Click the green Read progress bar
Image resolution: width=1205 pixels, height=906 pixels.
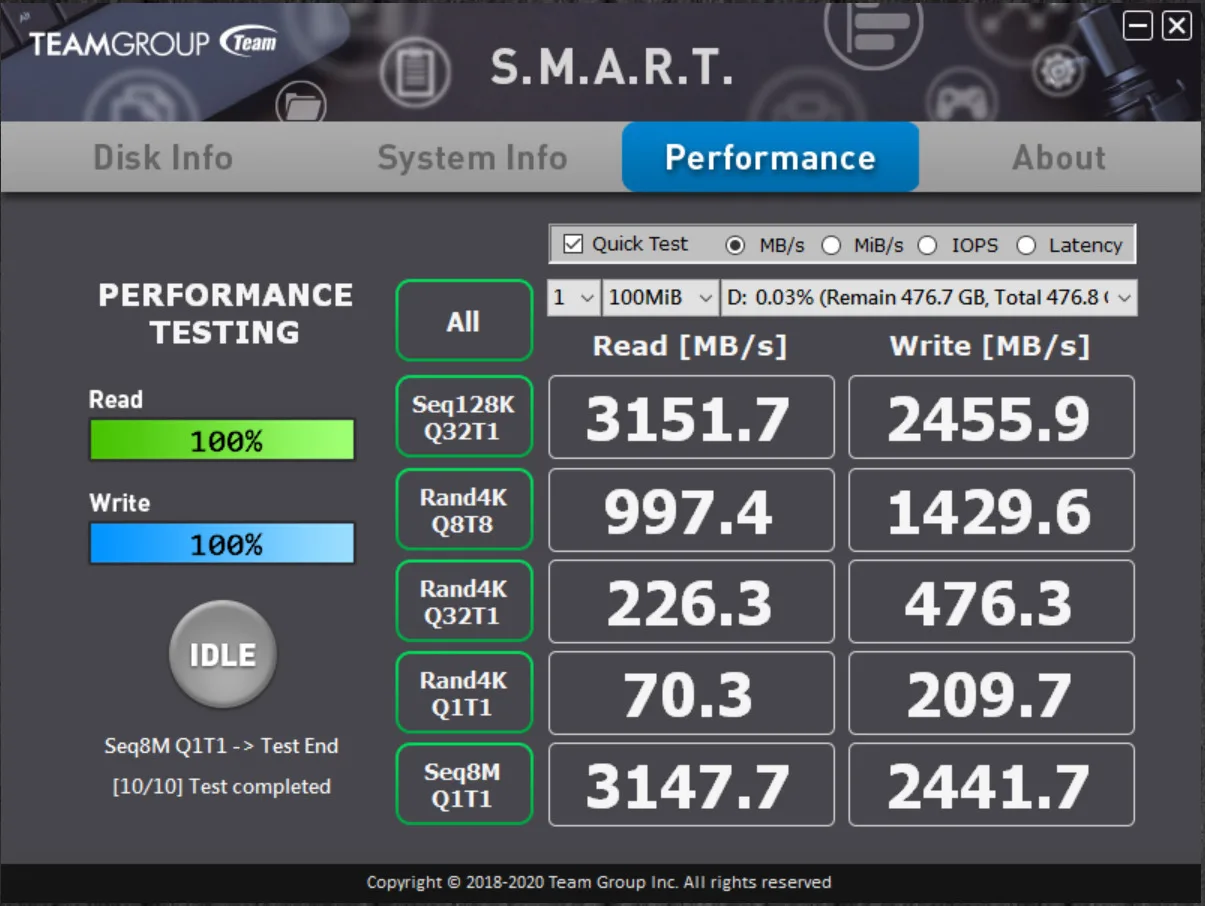coord(222,440)
